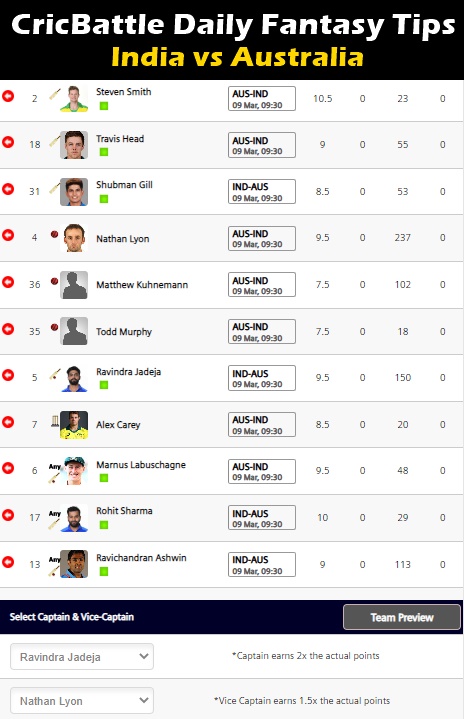
Task: Click the all-rounder icon beside Ravindra Jadeja
Action: point(55,374)
